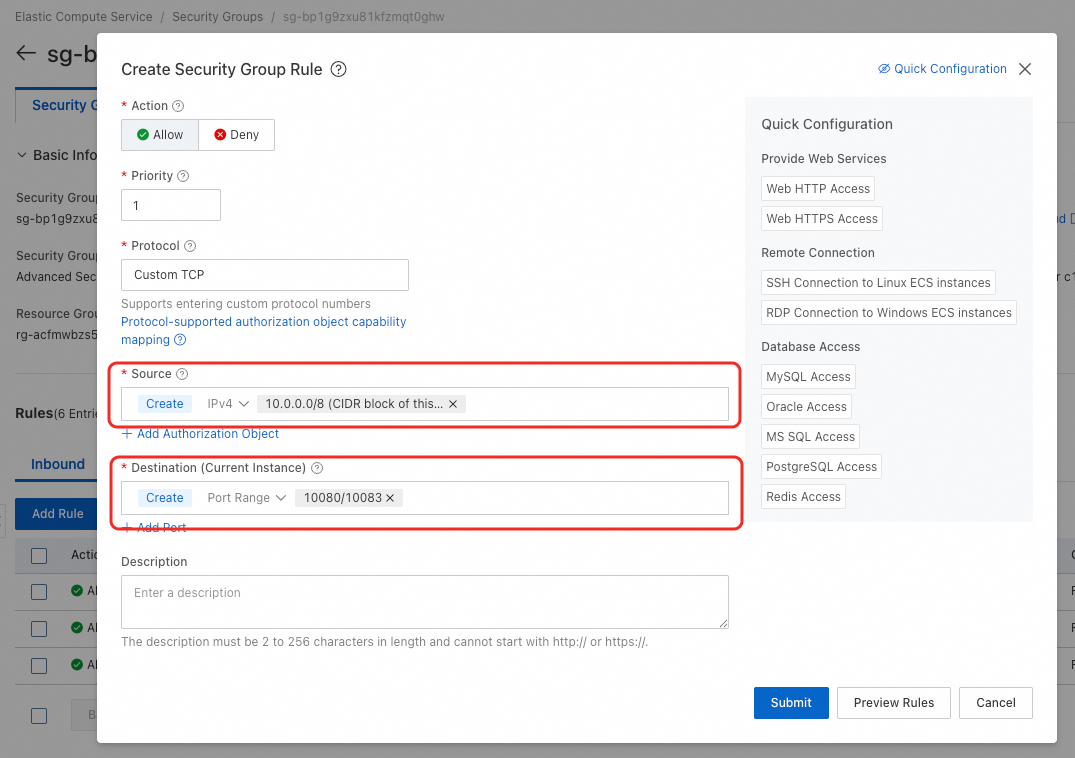Apply Web HTTP Access quick configuration
The height and width of the screenshot is (758, 1075).
818,188
